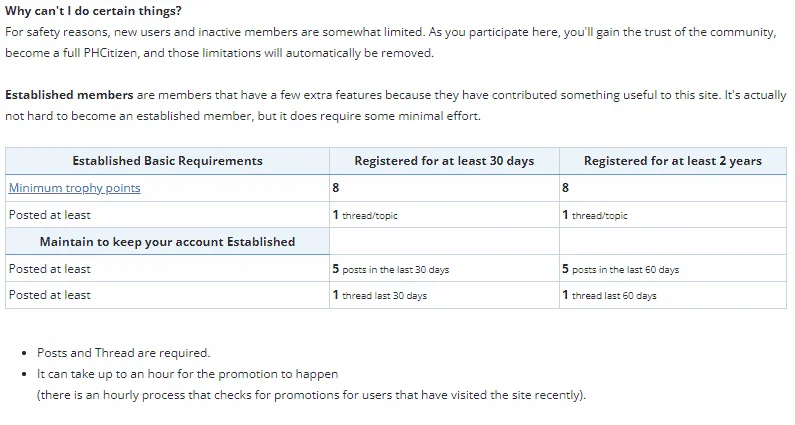Open the Minimum trophy points link

point(75,188)
